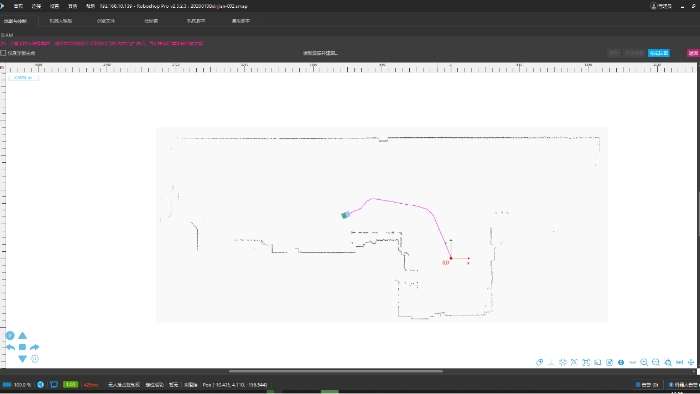This screenshot has width=700, height=394.
Task: Click the measure distance ruler icon
Action: coord(679,362)
